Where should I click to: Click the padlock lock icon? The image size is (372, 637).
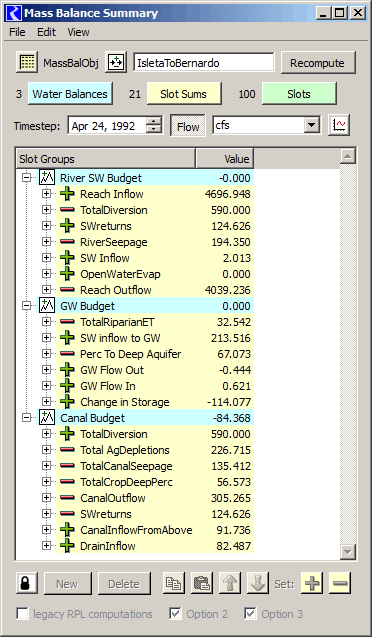[x=27, y=583]
